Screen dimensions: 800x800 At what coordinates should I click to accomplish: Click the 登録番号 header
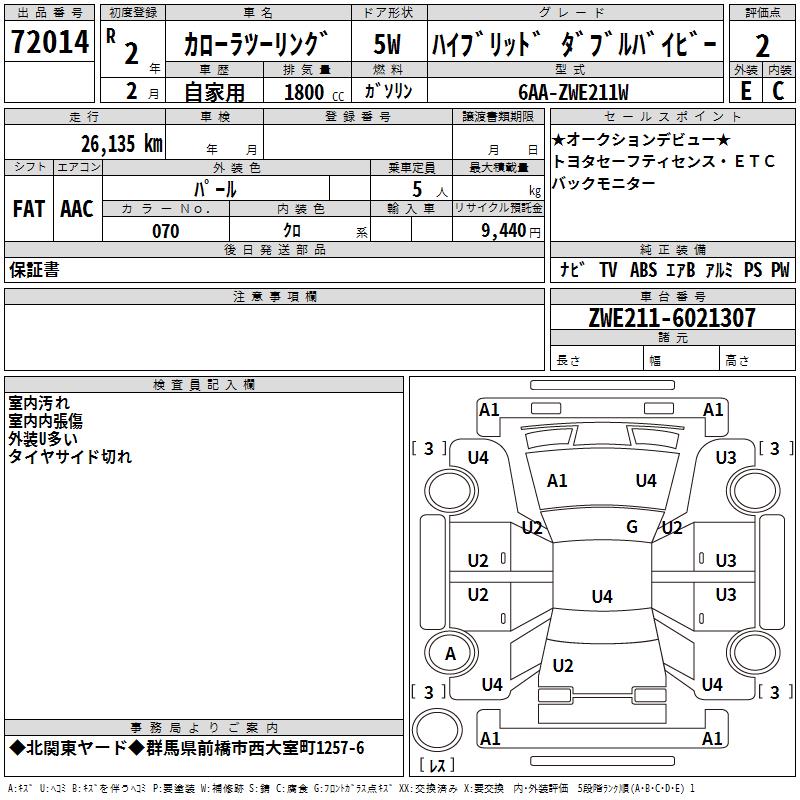[358, 116]
